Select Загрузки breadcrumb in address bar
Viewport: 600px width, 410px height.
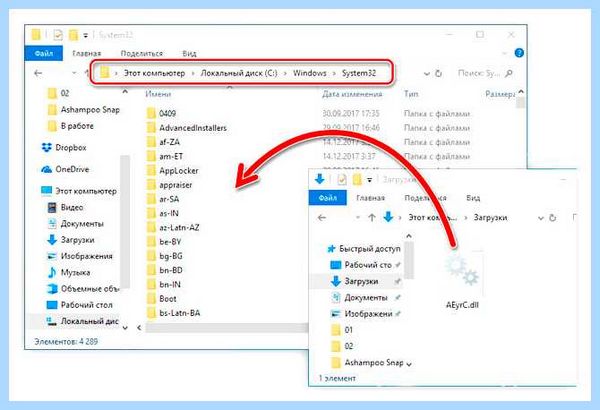coord(491,217)
